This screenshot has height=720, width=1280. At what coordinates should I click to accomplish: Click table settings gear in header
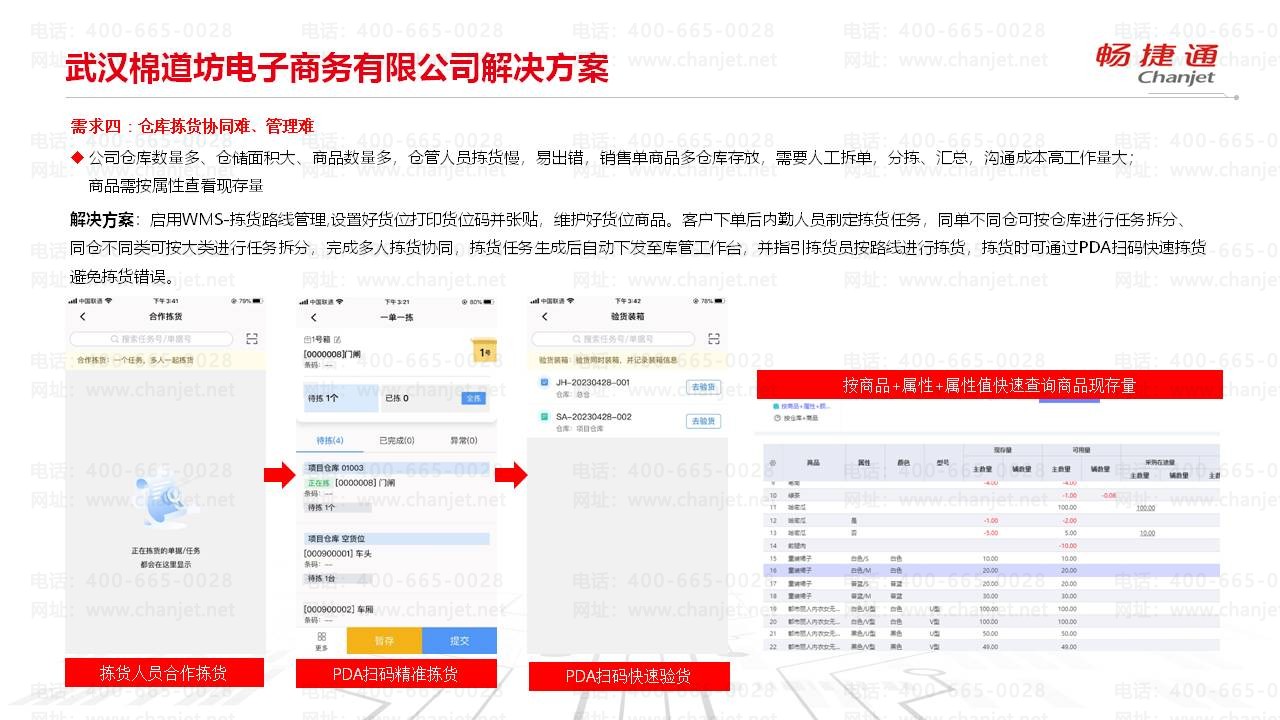tap(771, 463)
